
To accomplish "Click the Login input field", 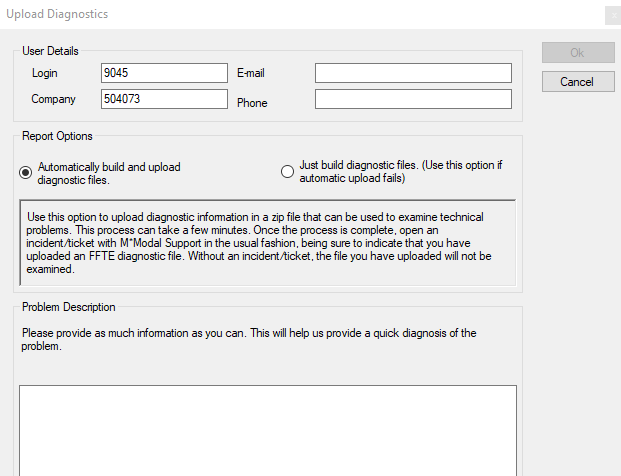I will 165,73.
